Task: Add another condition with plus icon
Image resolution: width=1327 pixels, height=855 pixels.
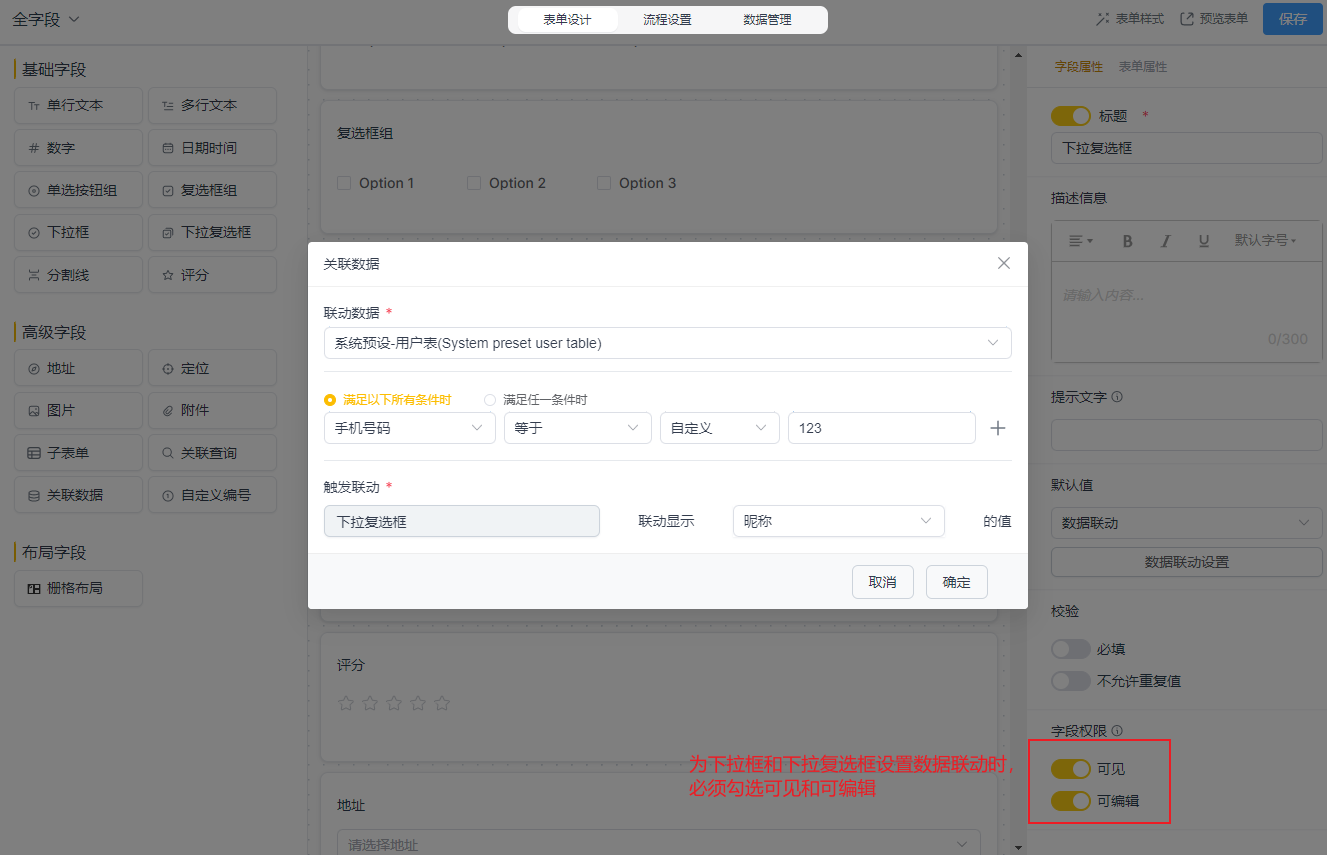Action: tap(997, 428)
